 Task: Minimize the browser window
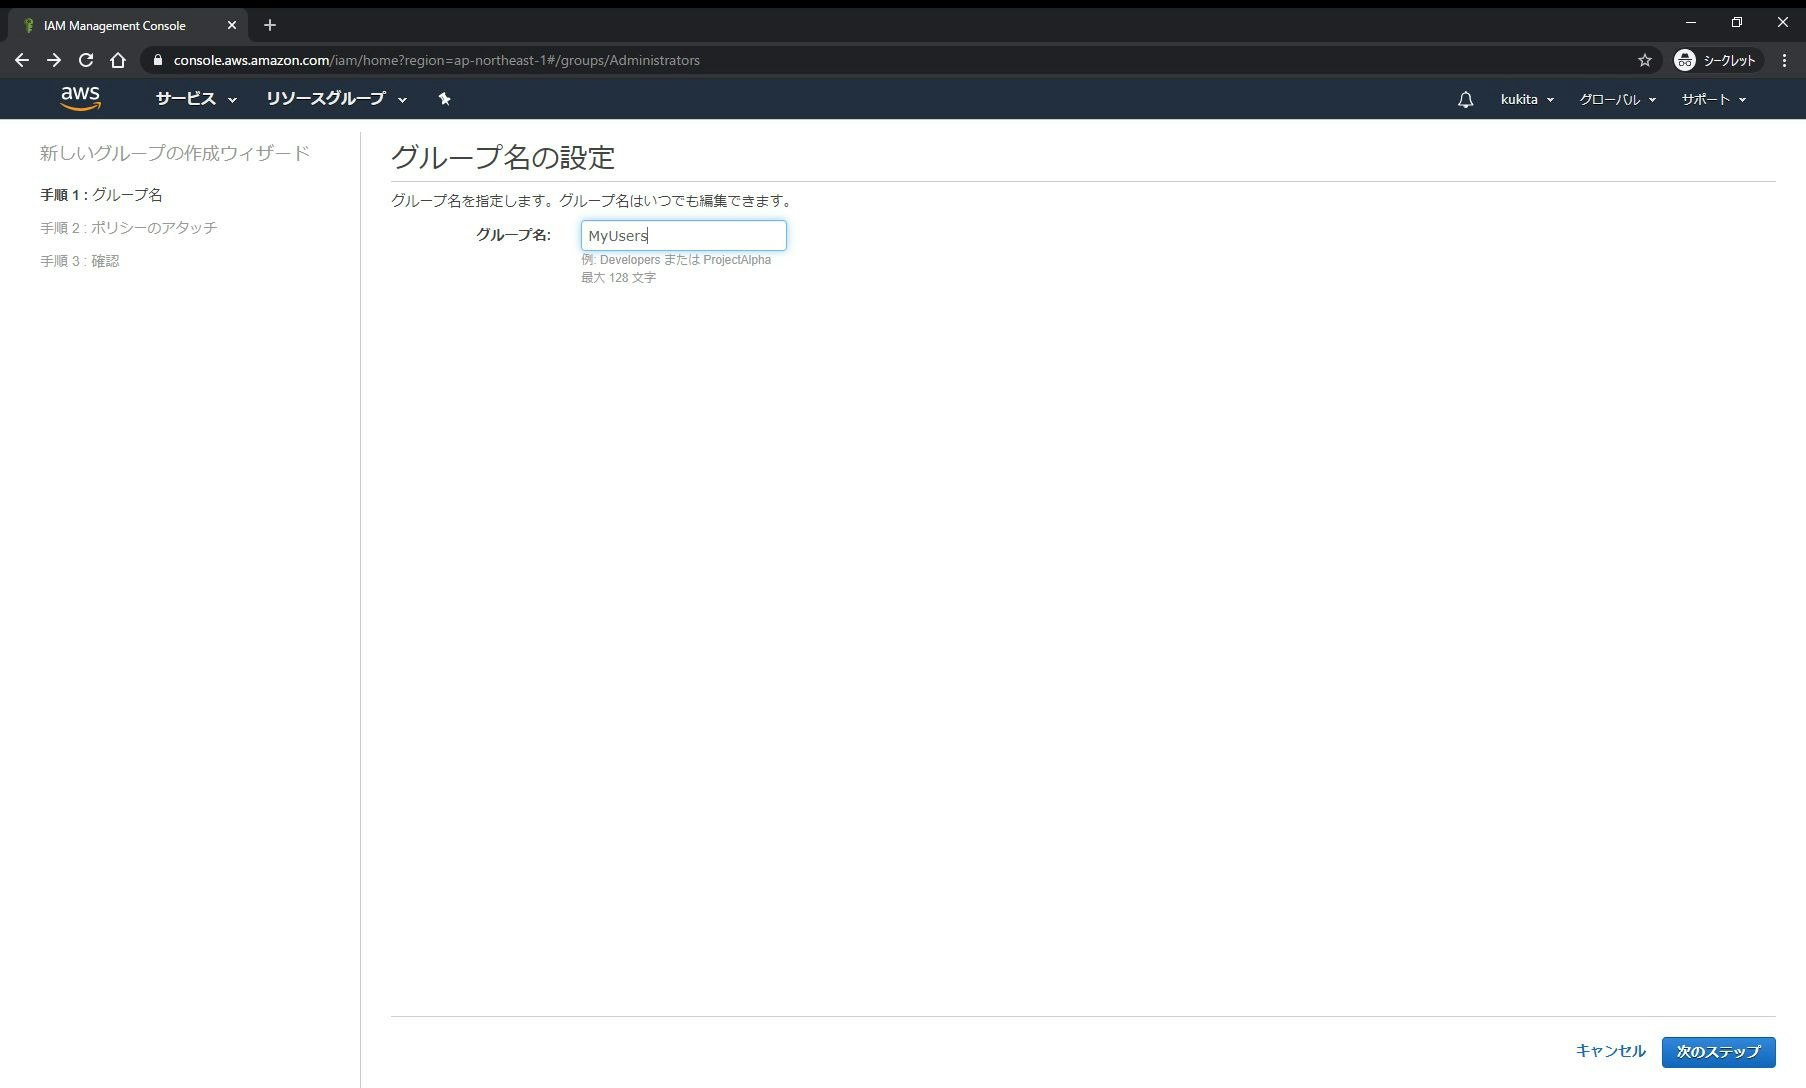tap(1691, 22)
